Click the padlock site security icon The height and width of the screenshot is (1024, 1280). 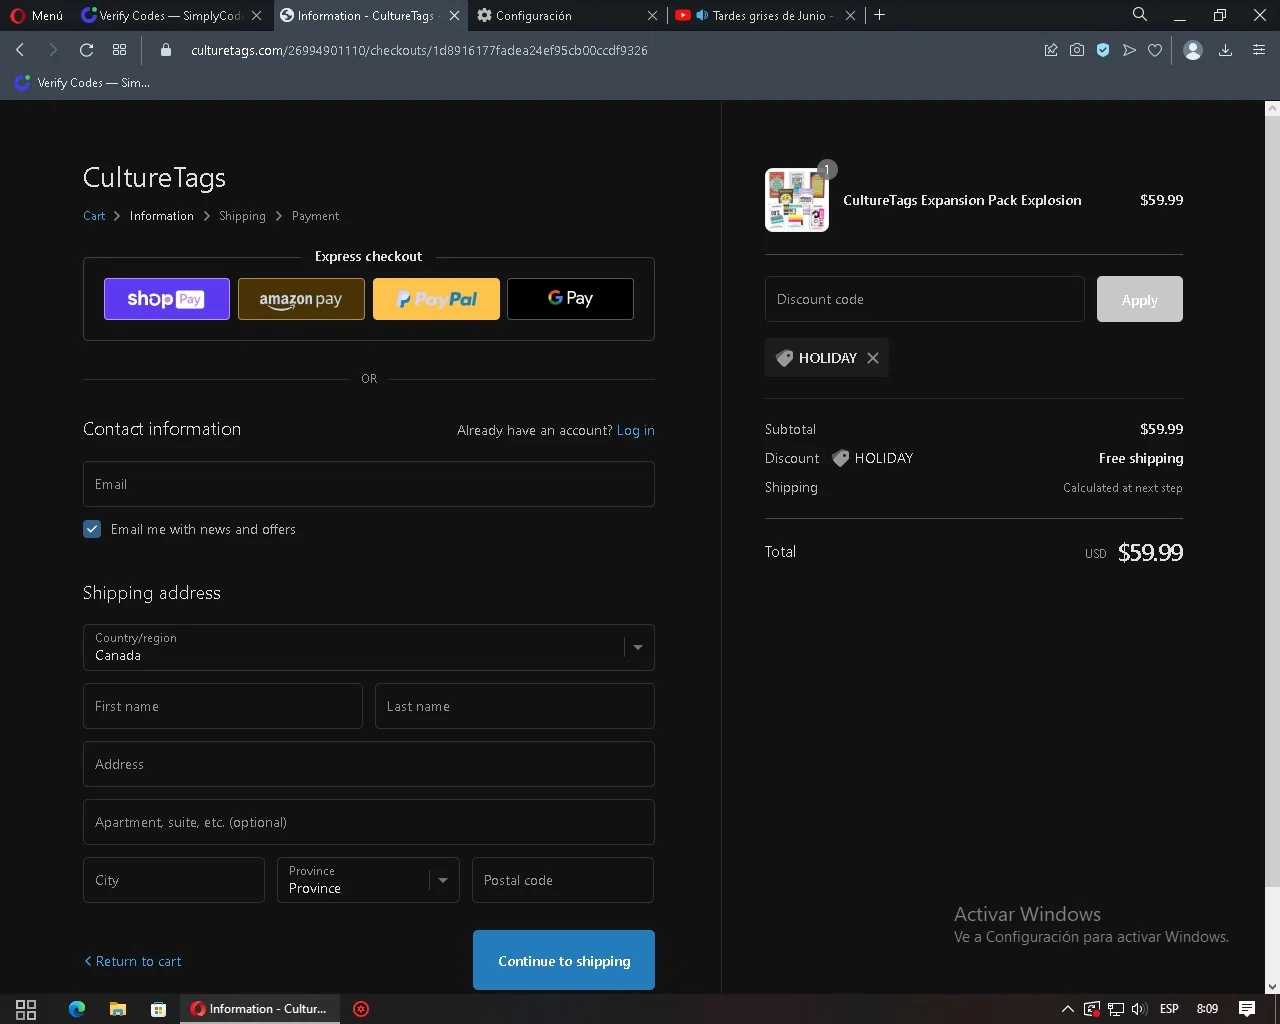pos(166,50)
